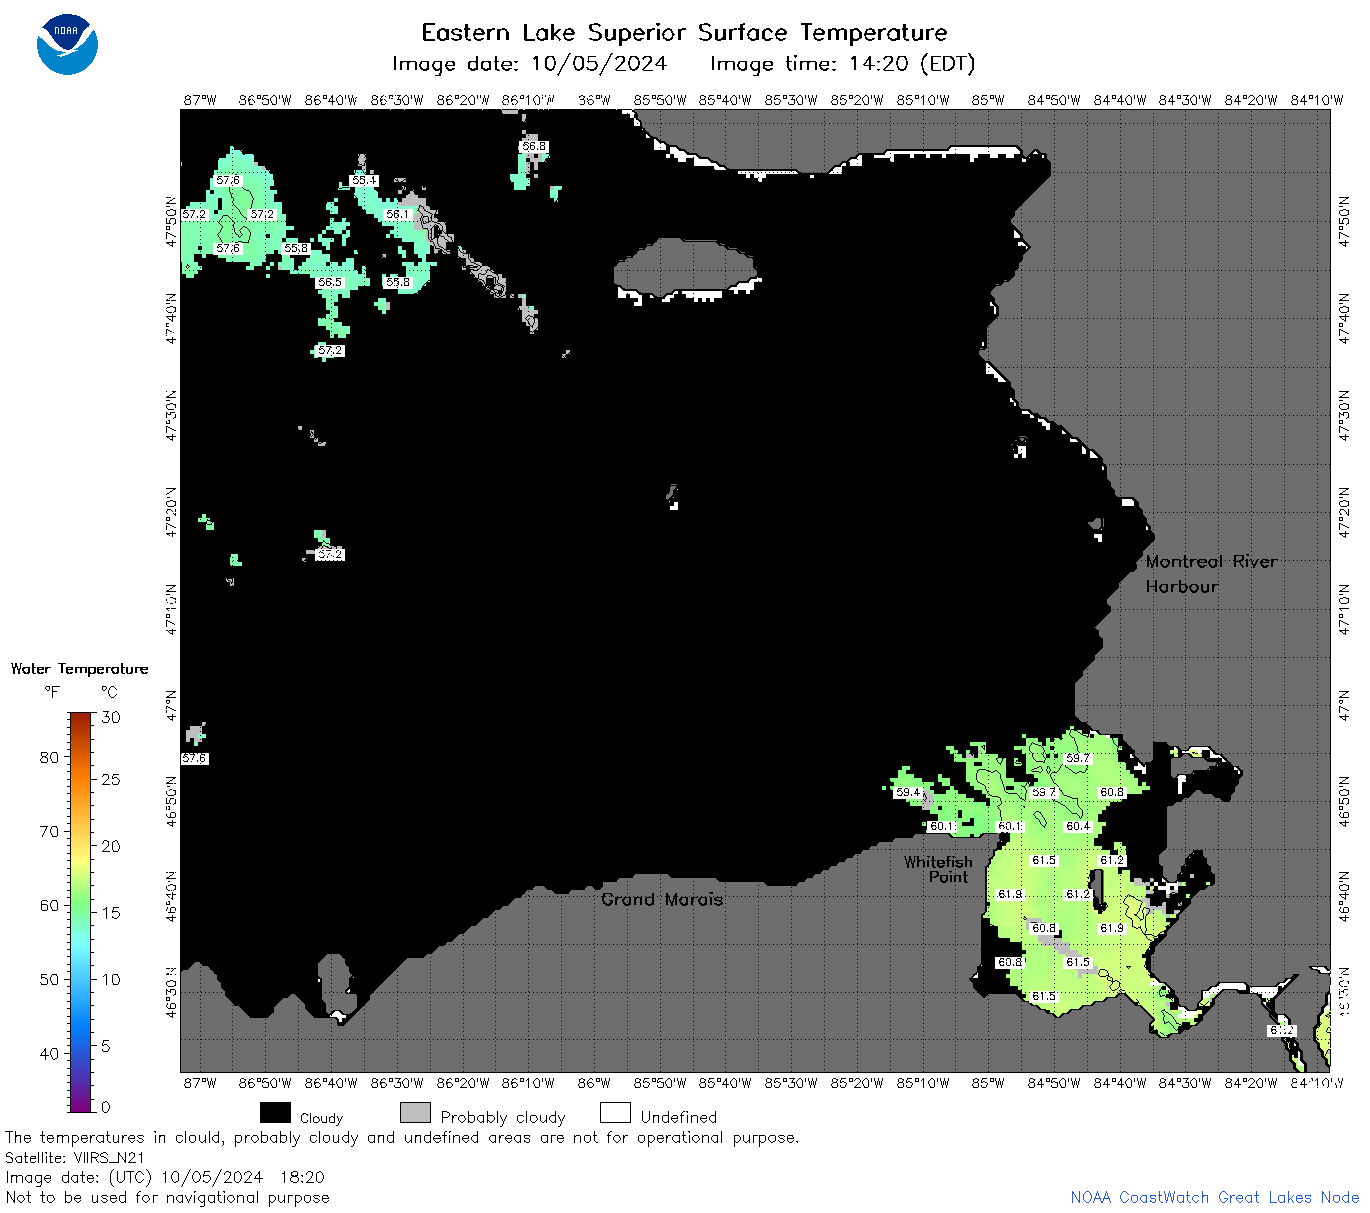Click the 50 Fahrenheit scale tick label
The height and width of the screenshot is (1213, 1370).
point(49,979)
